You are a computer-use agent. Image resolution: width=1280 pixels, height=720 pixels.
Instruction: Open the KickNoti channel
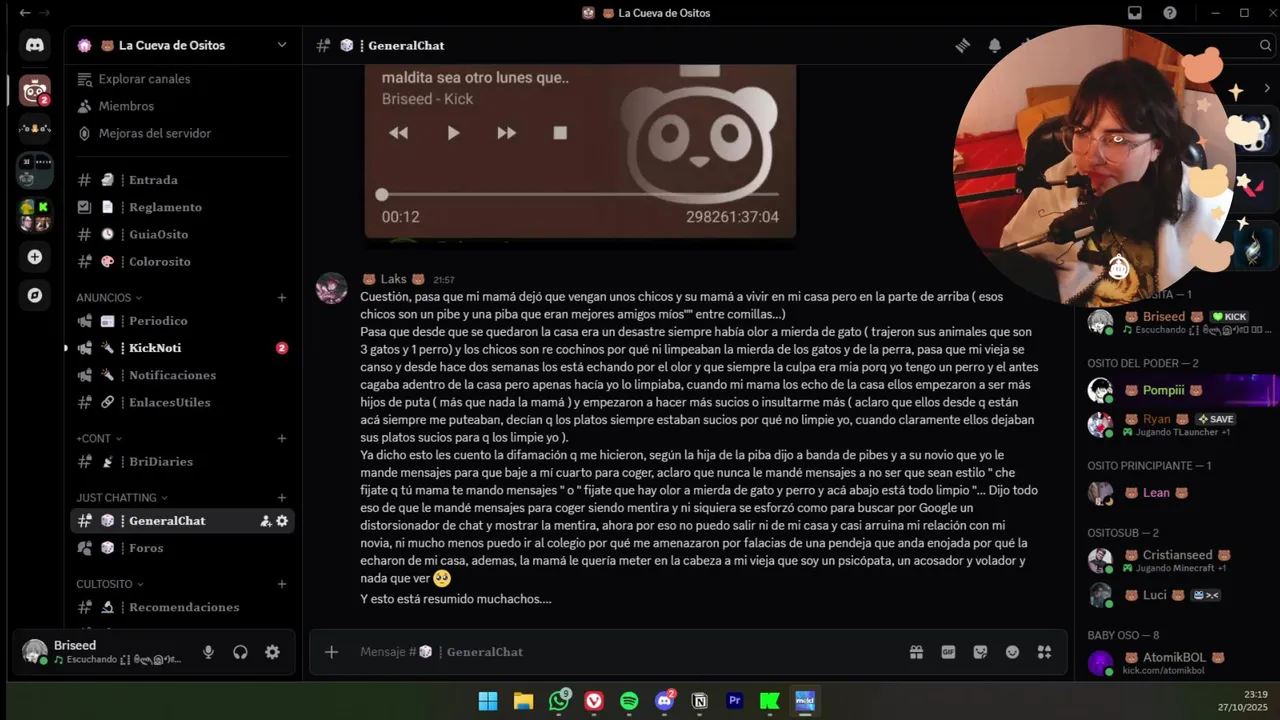click(x=182, y=348)
